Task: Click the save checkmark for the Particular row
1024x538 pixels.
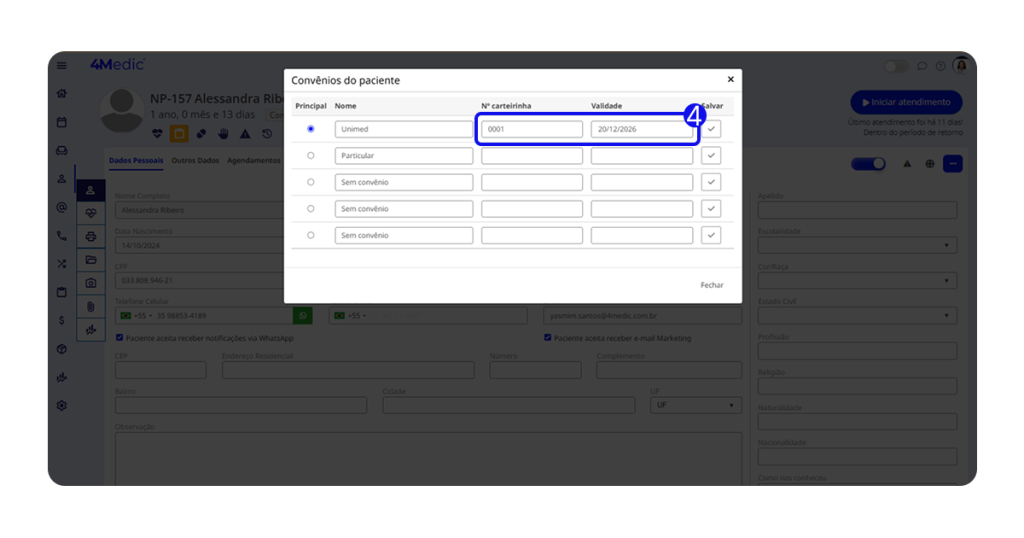Action: click(711, 156)
